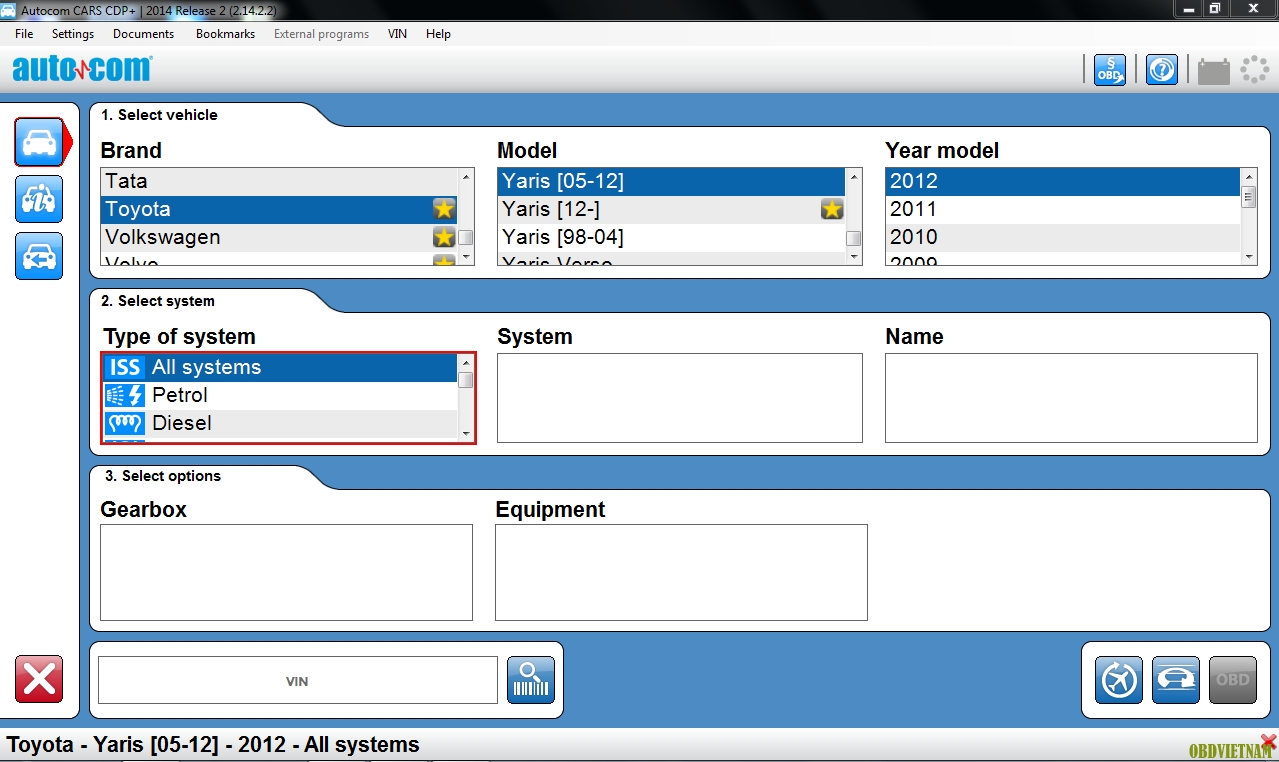Screen dimensions: 1279x762
Task: Check the battery voltage icon
Action: point(1213,70)
